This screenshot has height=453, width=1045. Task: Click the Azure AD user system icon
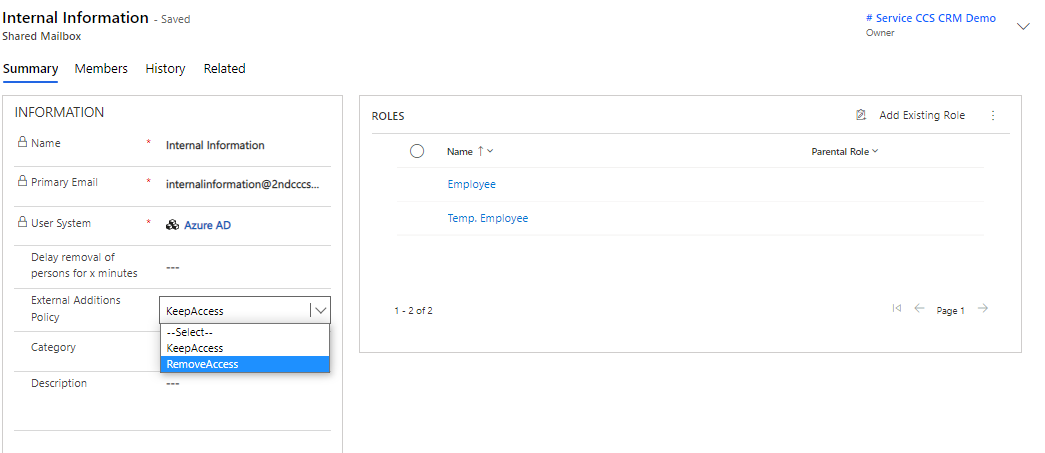[172, 225]
